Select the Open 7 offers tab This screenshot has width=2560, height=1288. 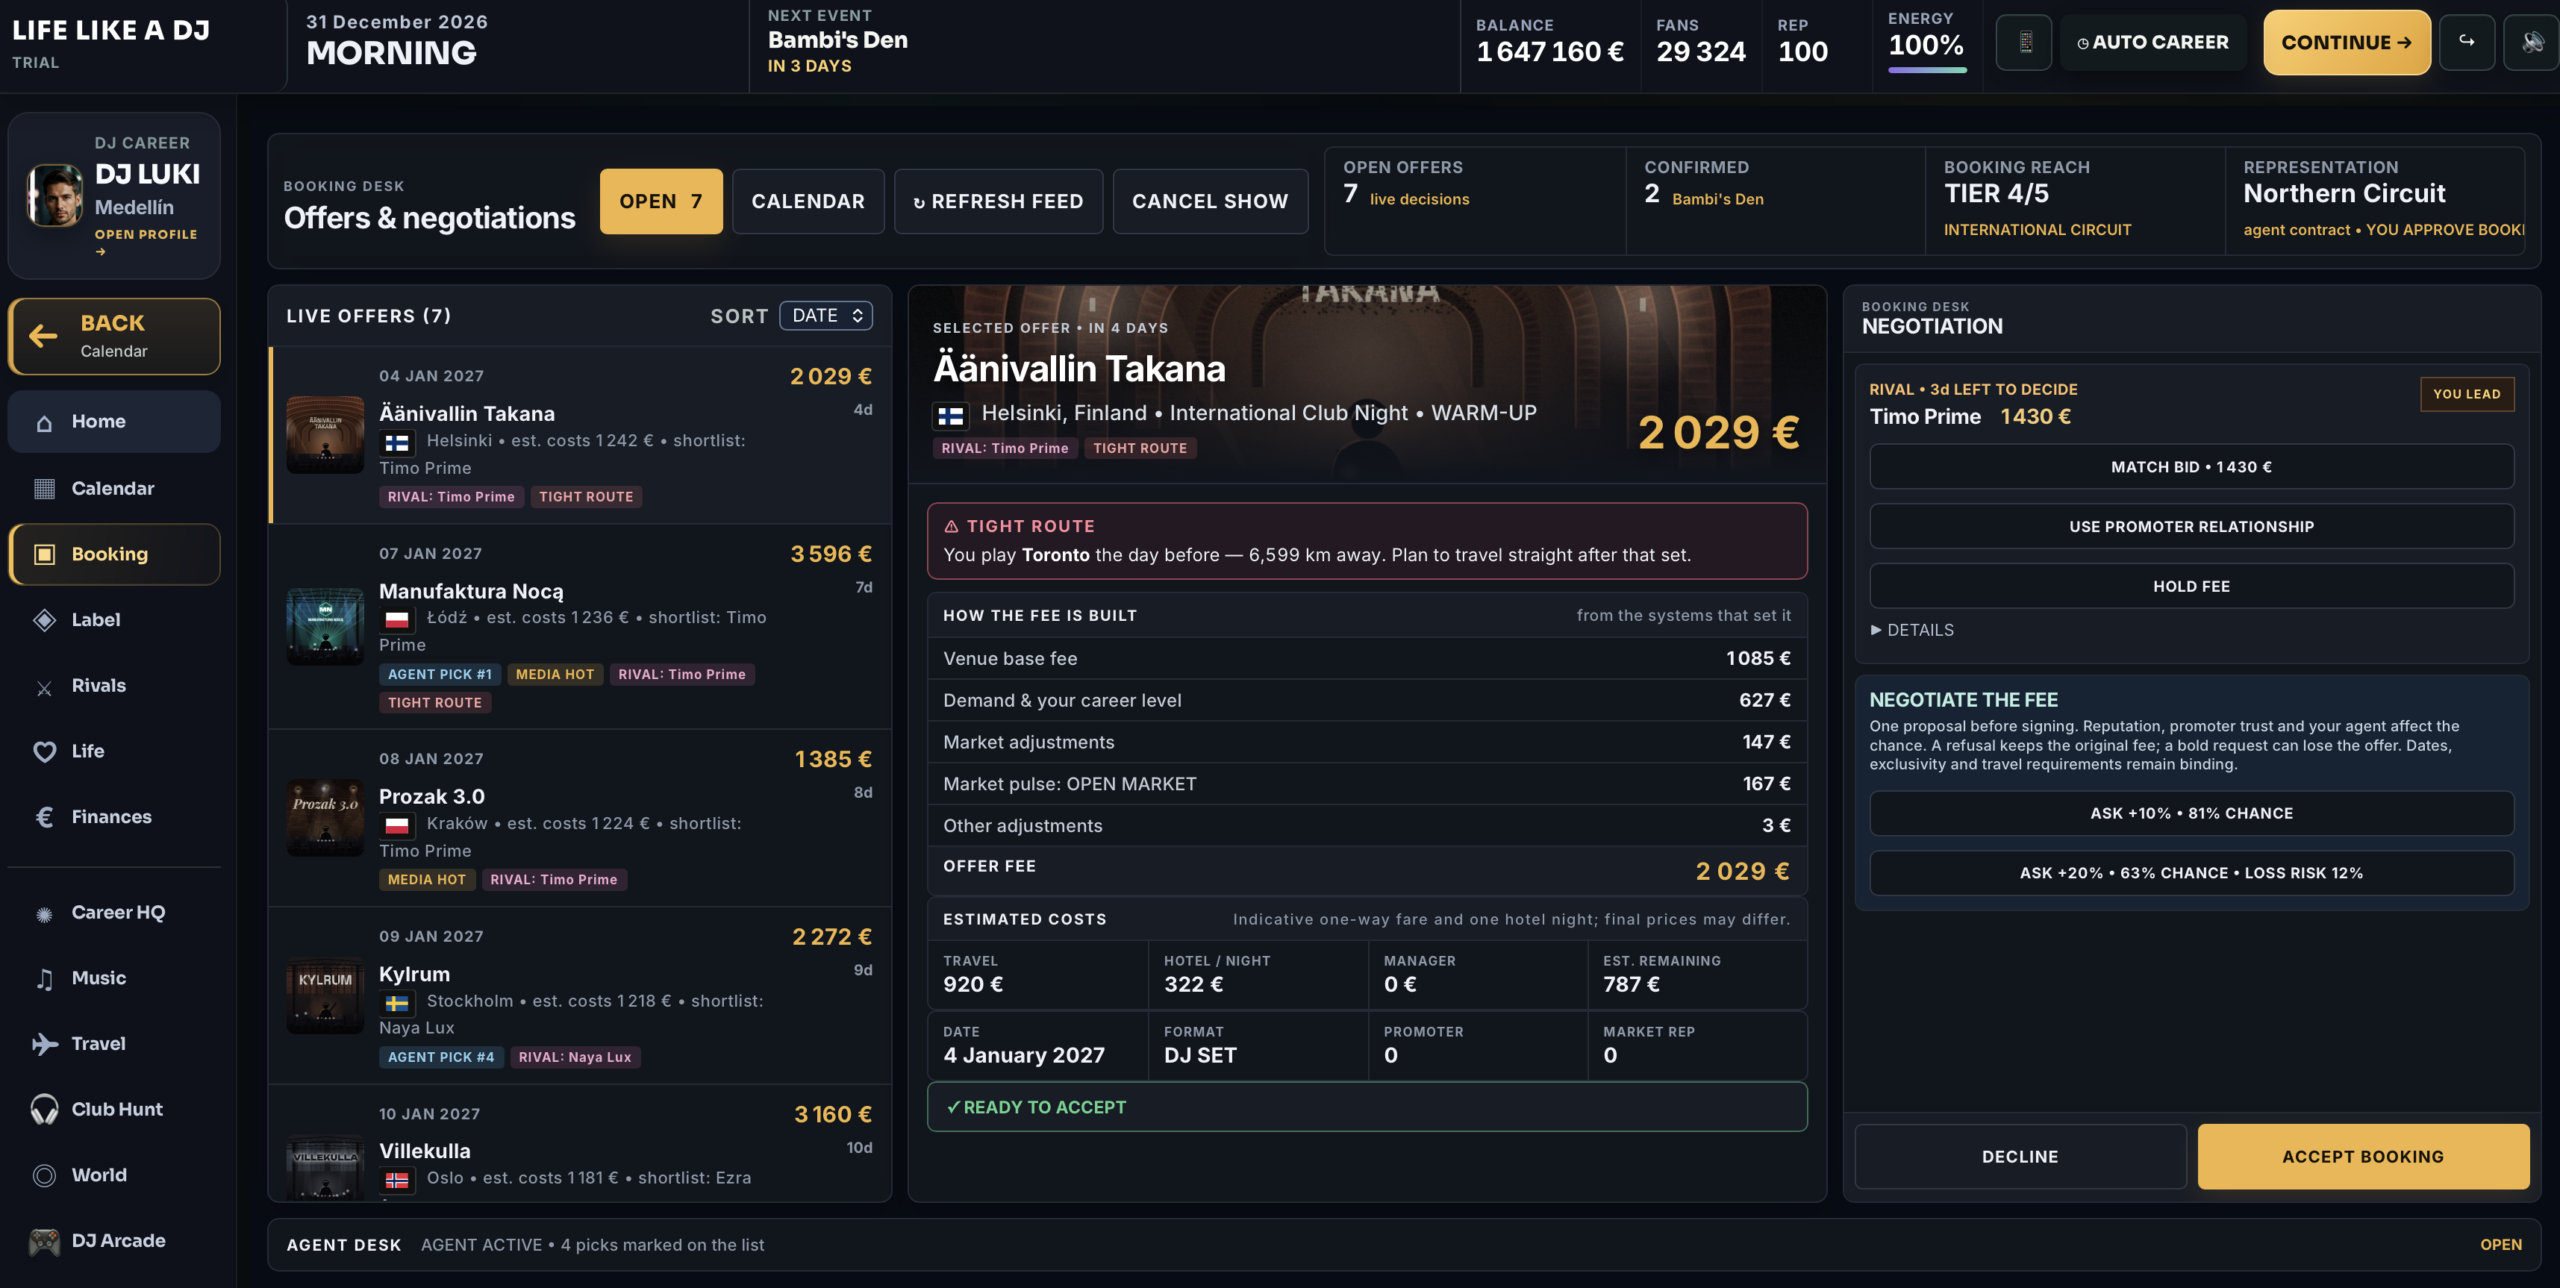click(x=661, y=201)
